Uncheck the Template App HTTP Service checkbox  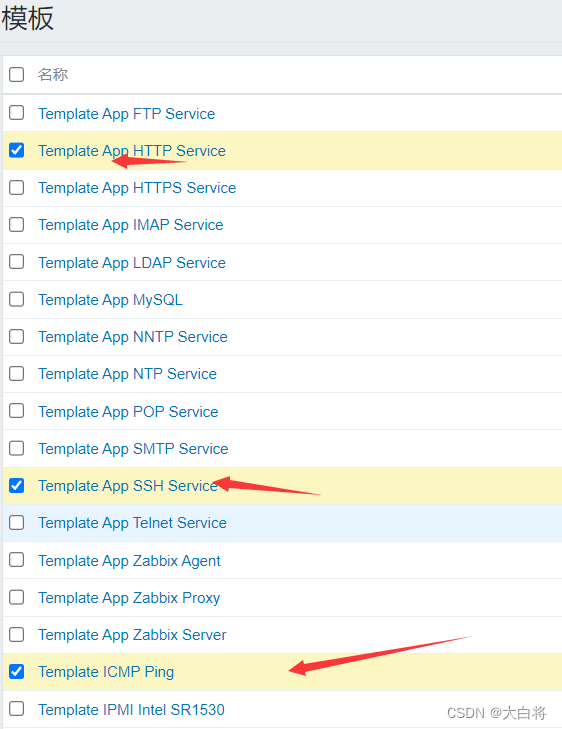pyautogui.click(x=17, y=150)
